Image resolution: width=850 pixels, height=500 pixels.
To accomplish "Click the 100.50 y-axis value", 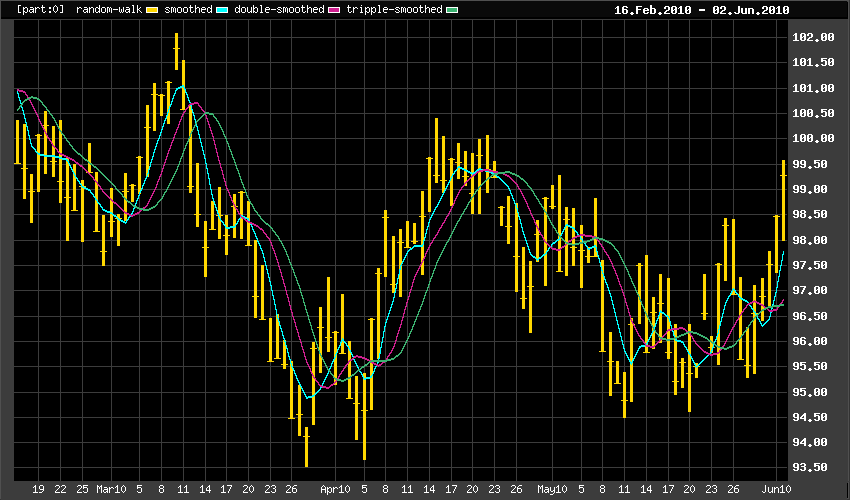I will tap(813, 113).
